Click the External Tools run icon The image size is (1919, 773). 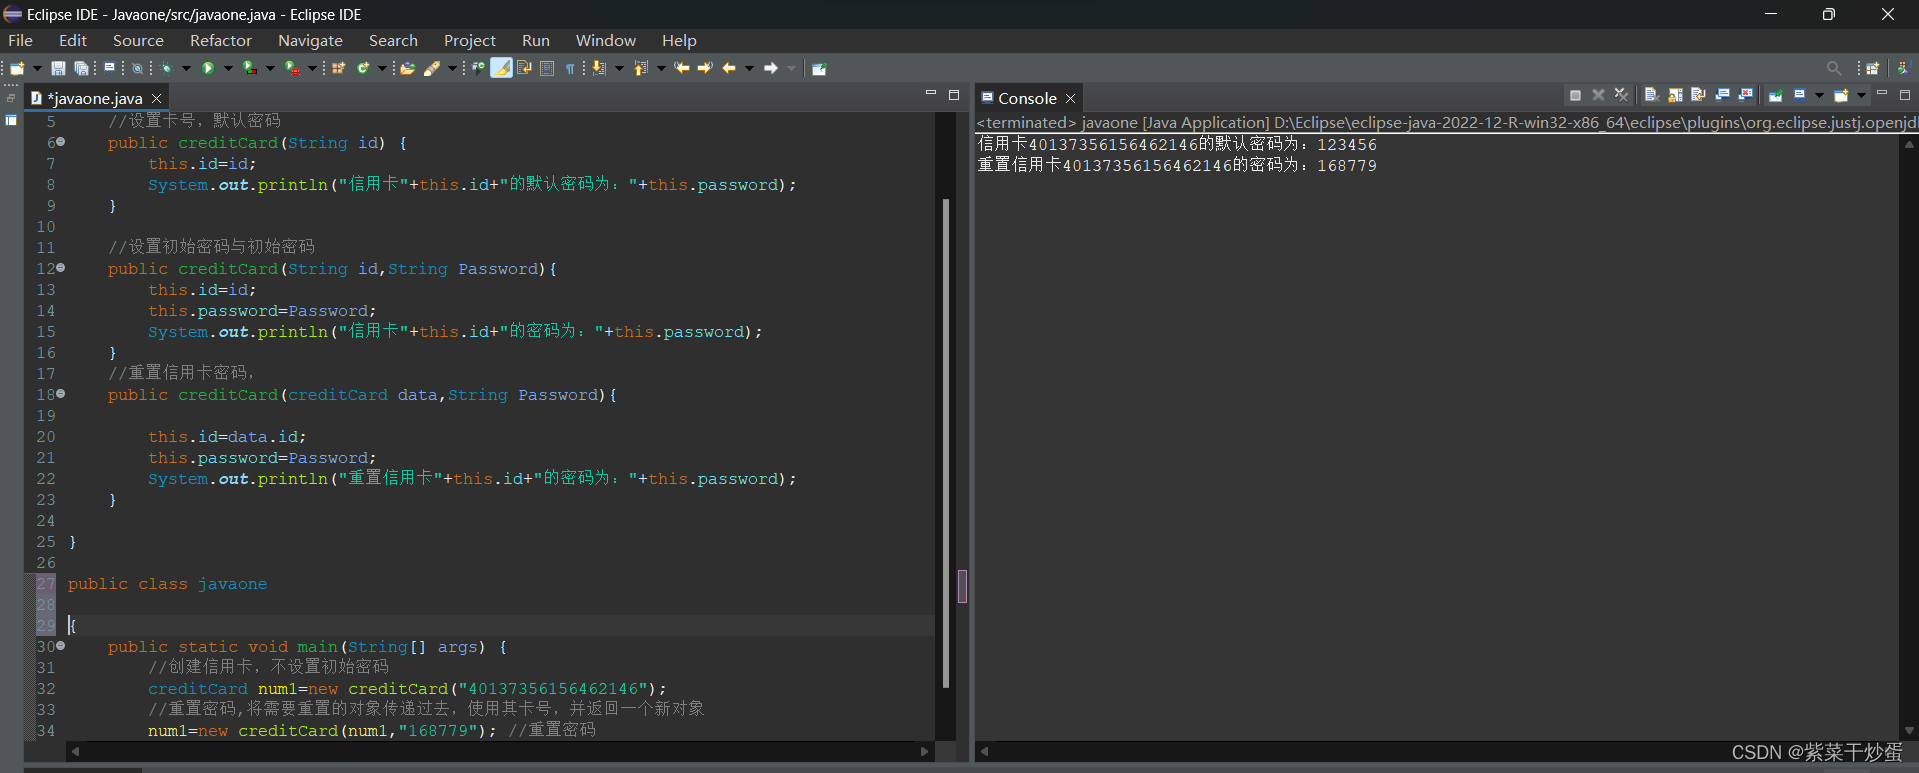(x=292, y=68)
